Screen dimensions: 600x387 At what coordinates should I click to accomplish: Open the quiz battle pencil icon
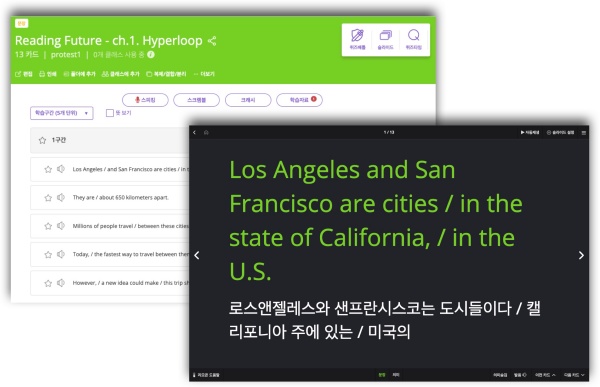[357, 35]
